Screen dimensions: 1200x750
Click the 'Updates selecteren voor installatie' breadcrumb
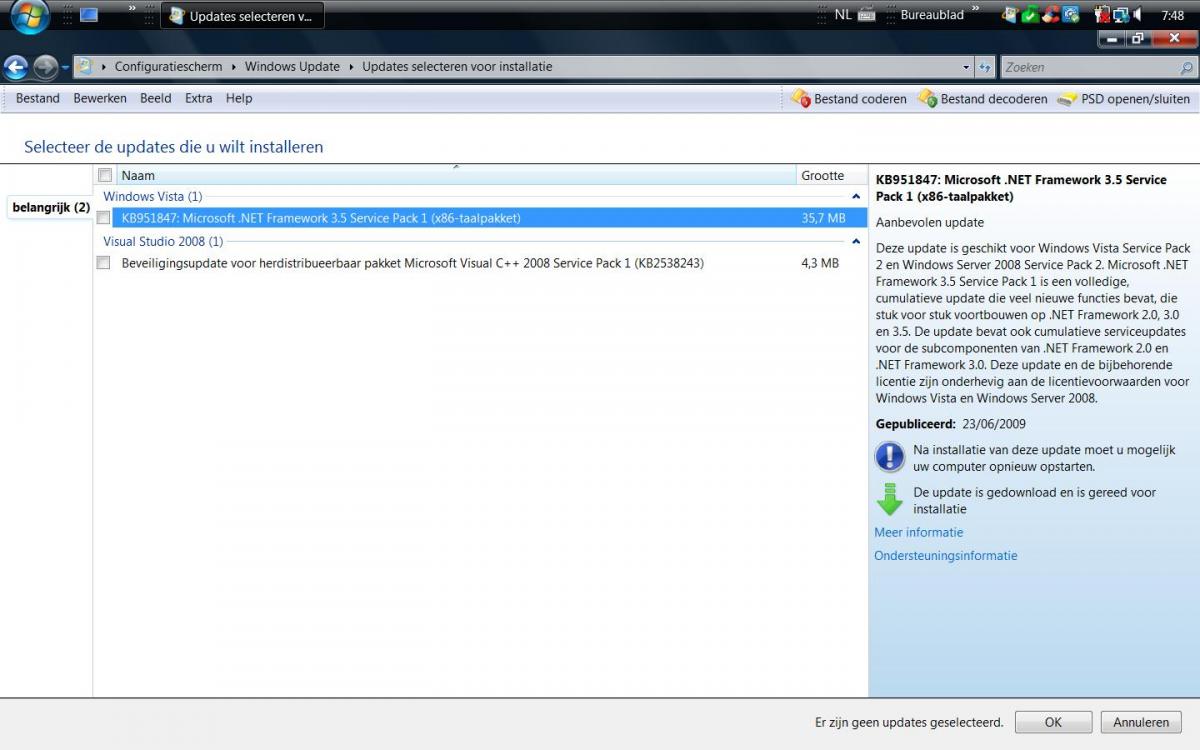pyautogui.click(x=457, y=67)
